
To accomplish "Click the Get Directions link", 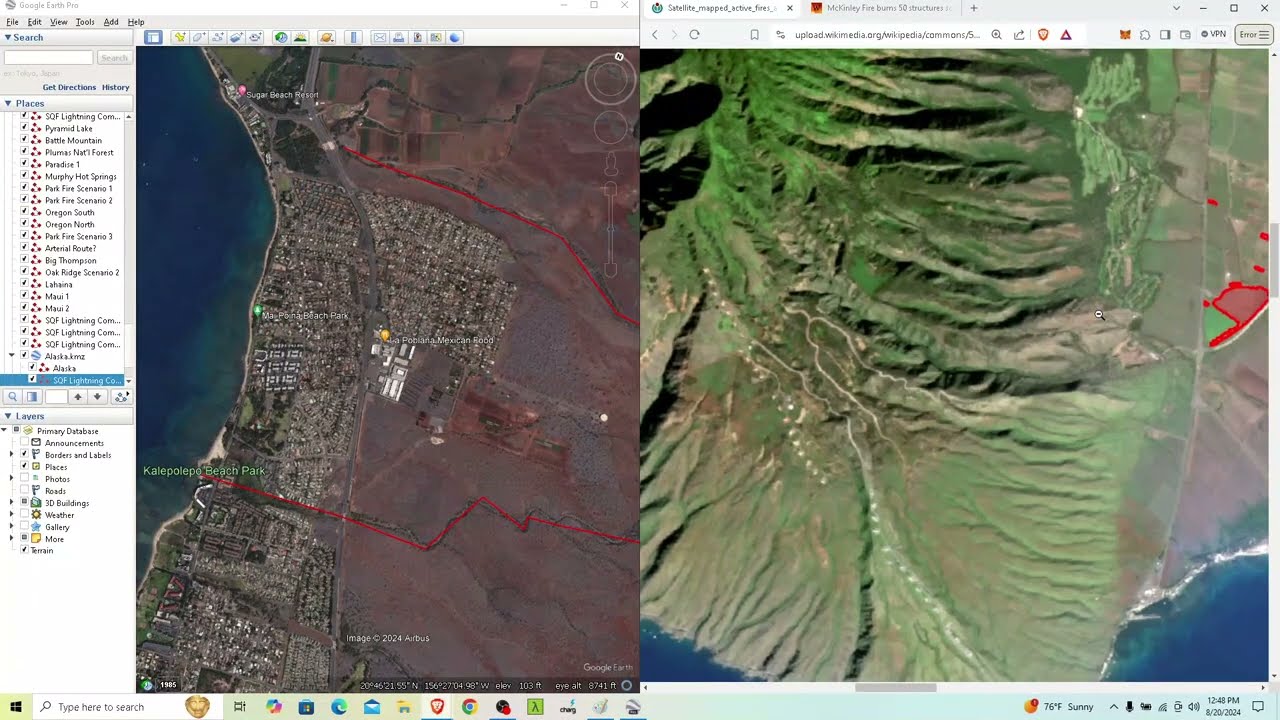I will coord(69,87).
